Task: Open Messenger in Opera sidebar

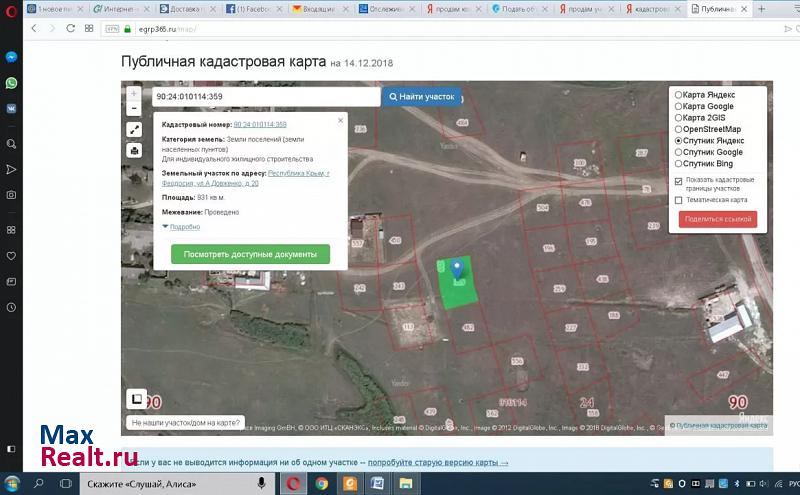Action: point(11,57)
